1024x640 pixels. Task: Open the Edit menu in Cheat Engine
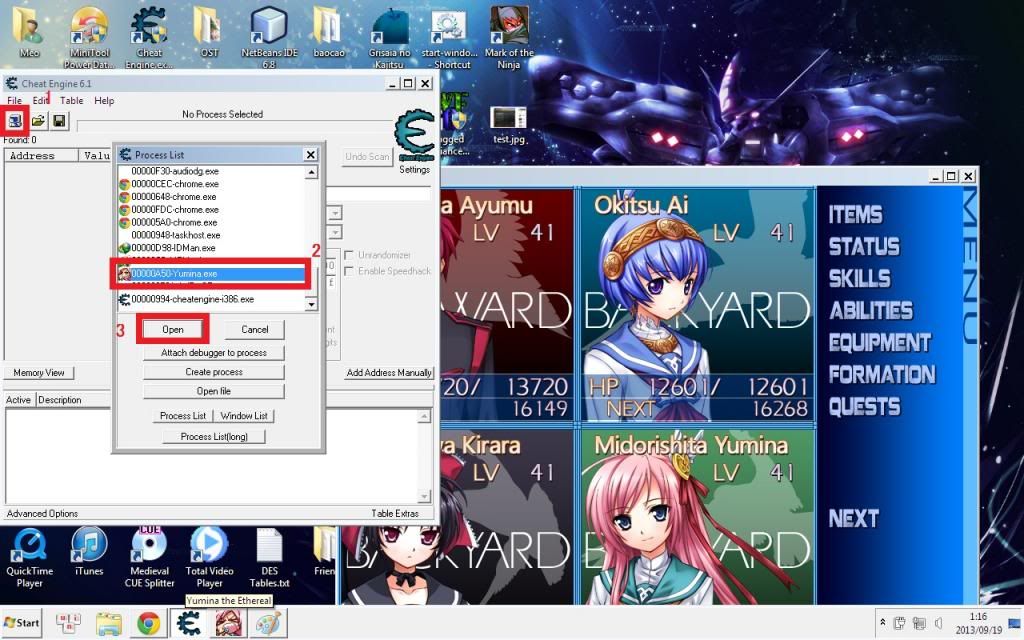point(40,101)
